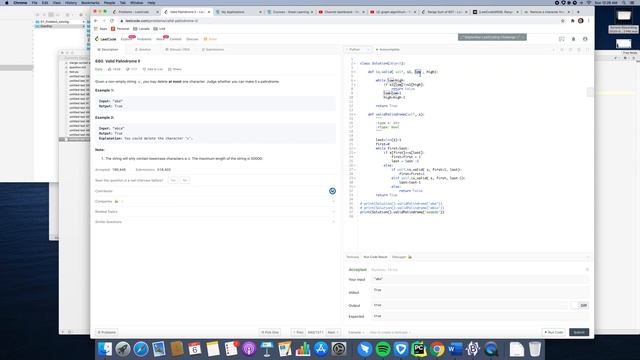This screenshot has height=360, width=640.
Task: Click the Share button under problem title
Action: click(x=175, y=69)
